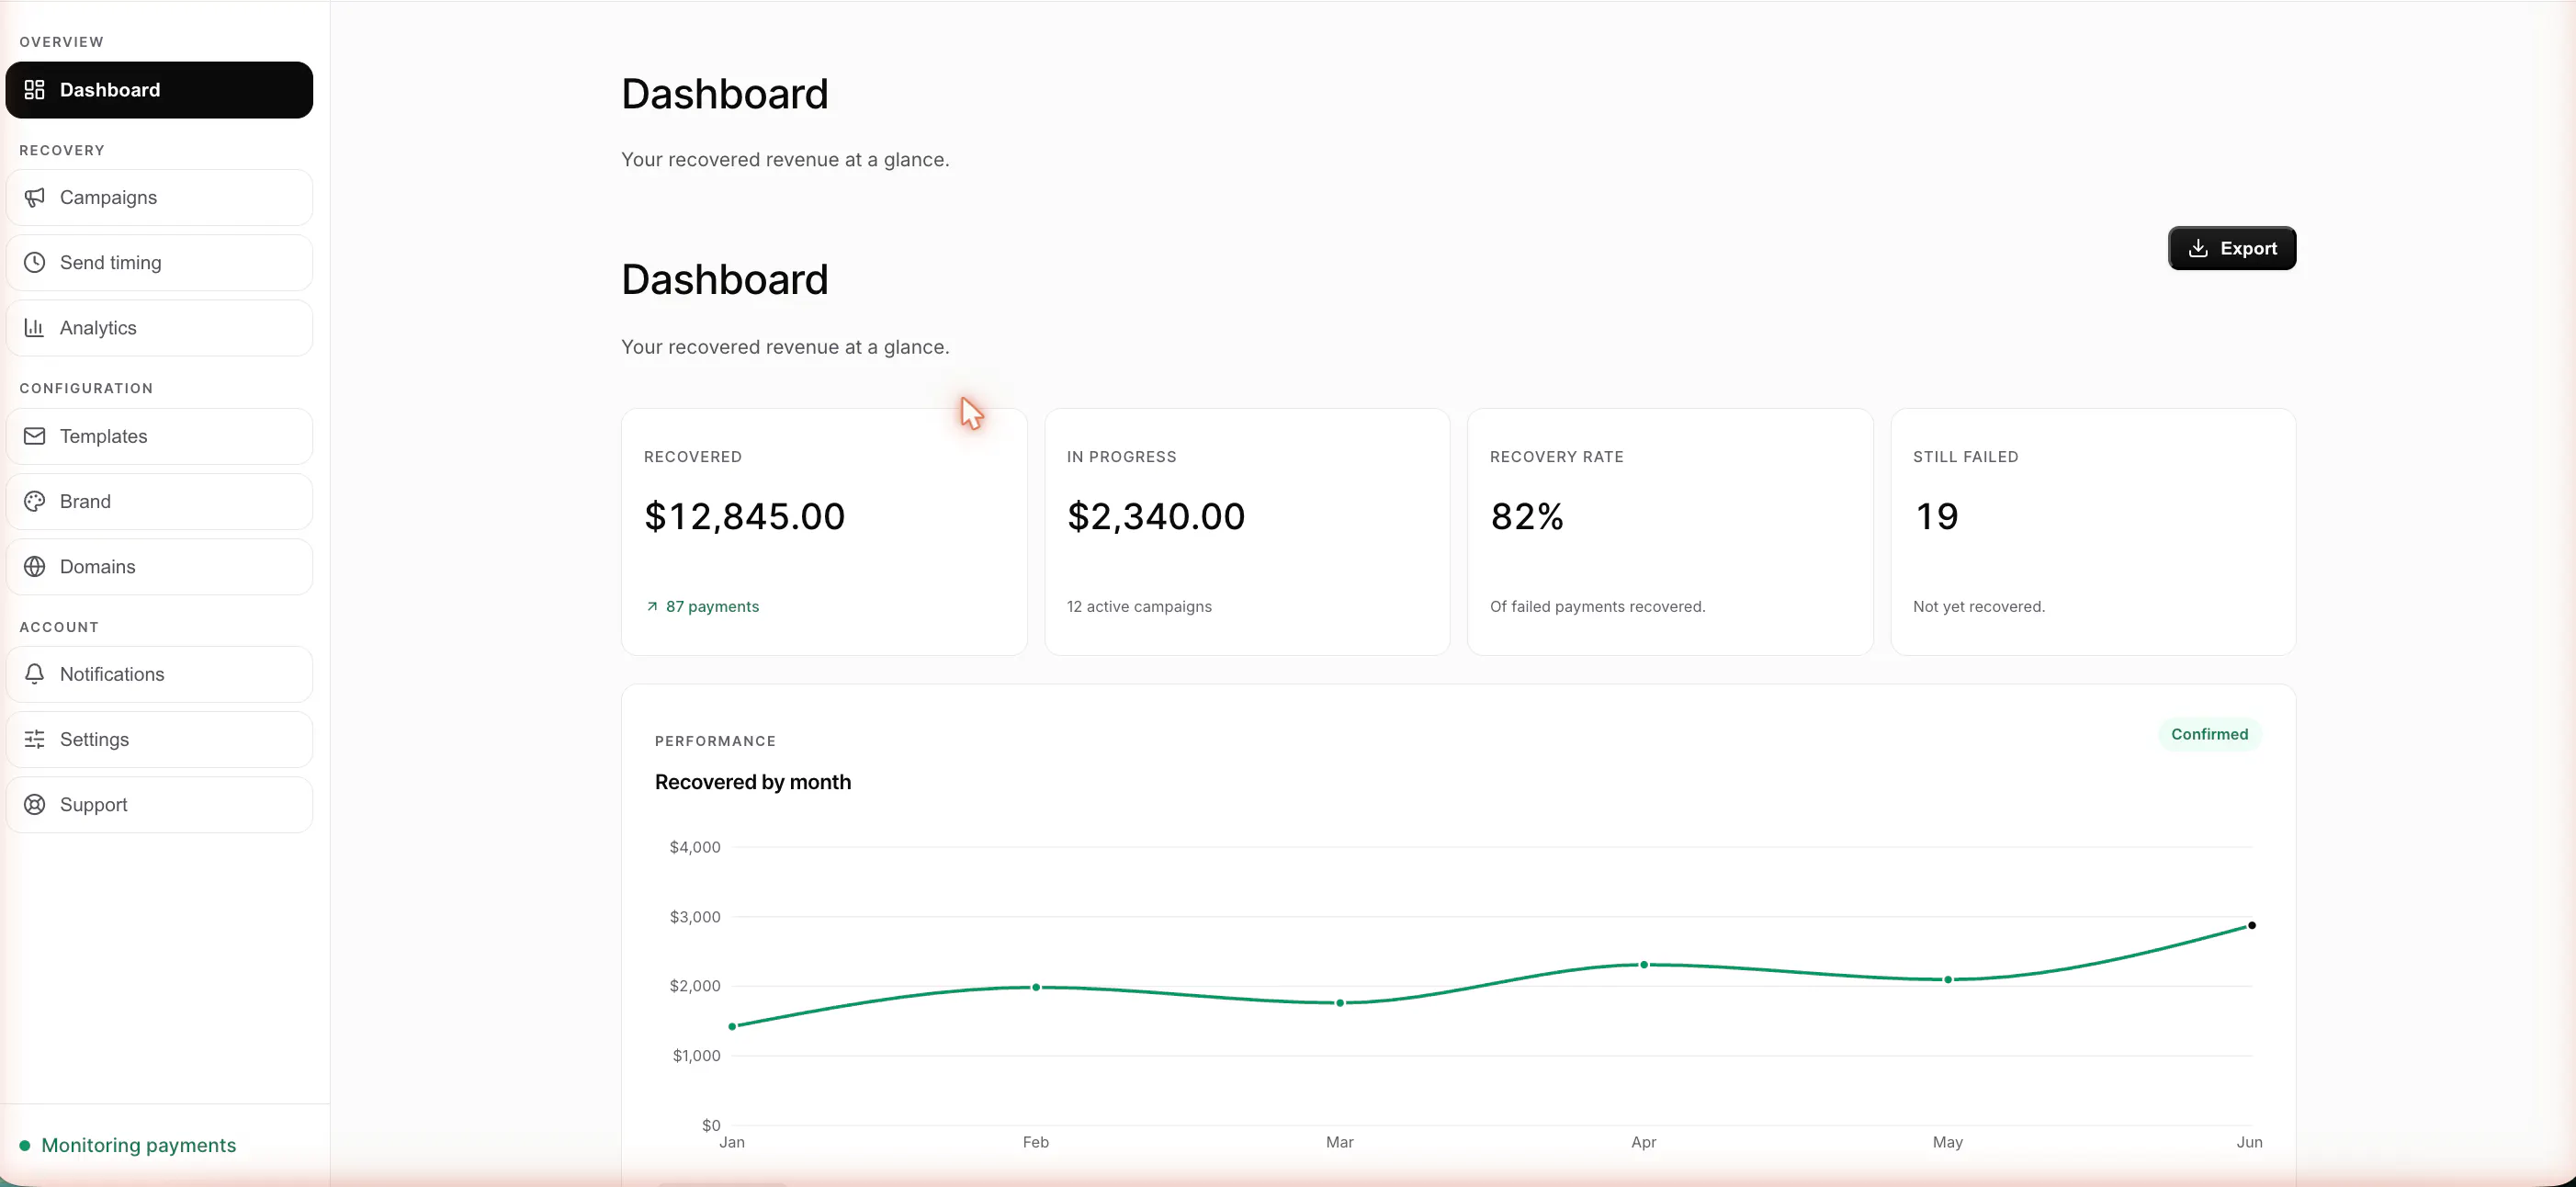Open the Still Failed 19 card
2576x1187 pixels.
pyautogui.click(x=2093, y=531)
